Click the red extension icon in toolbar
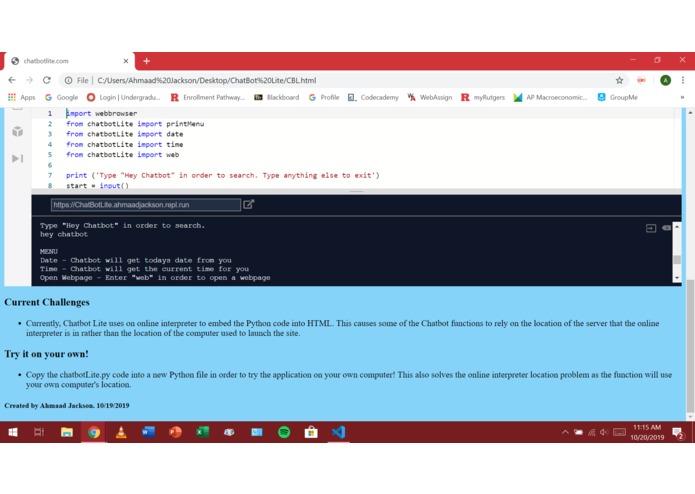695x494 pixels. coord(641,80)
